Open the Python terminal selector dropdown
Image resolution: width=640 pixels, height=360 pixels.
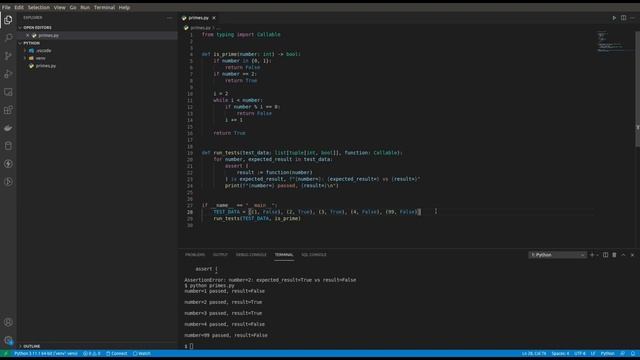(558, 255)
